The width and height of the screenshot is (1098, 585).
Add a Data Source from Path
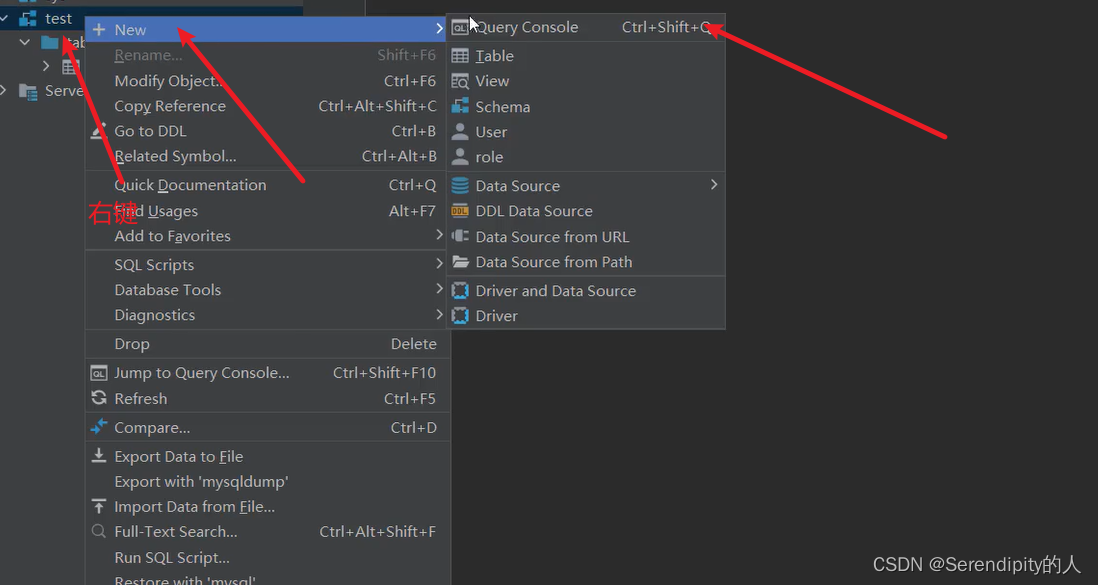tap(555, 261)
